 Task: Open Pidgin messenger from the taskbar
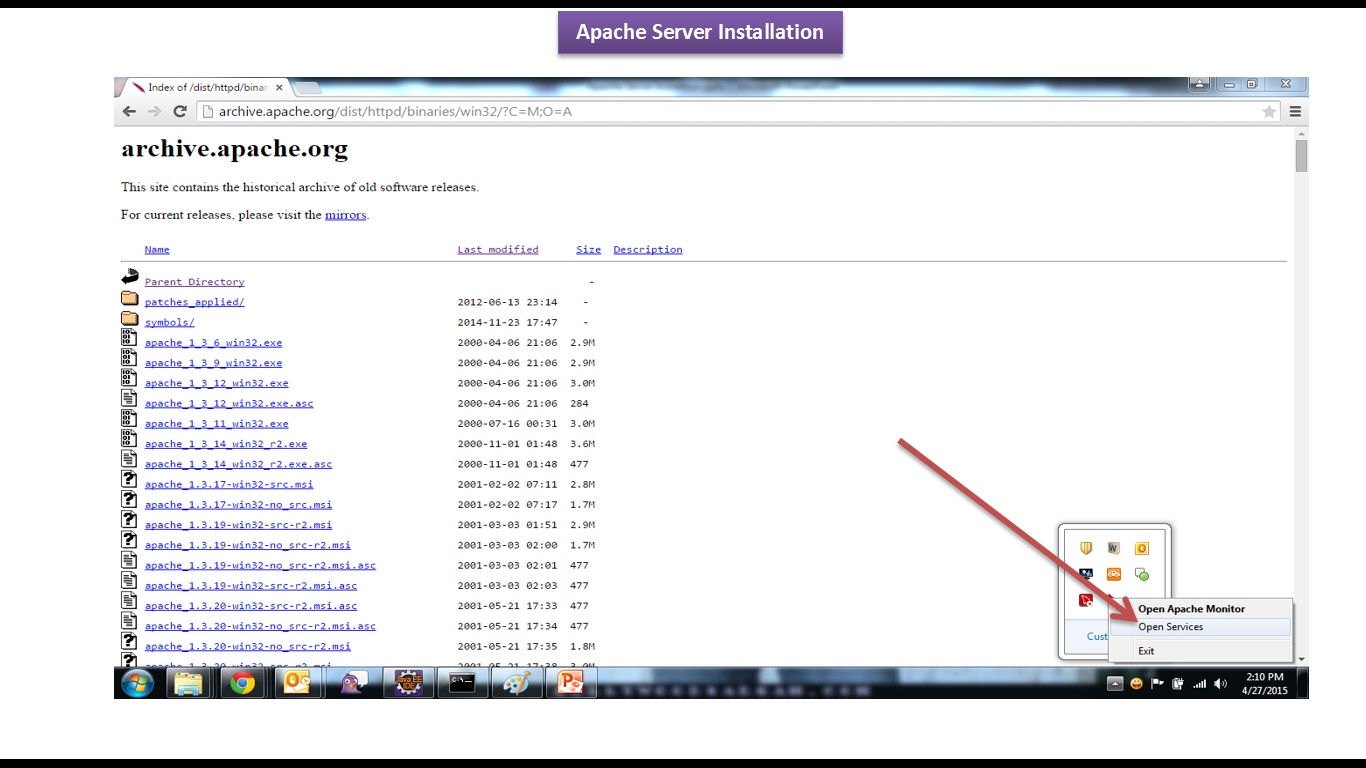click(352, 684)
